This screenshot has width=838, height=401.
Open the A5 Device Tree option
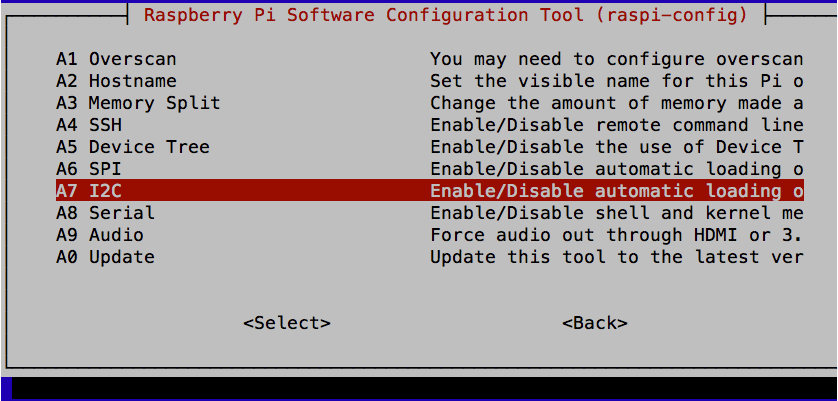pyautogui.click(x=132, y=147)
